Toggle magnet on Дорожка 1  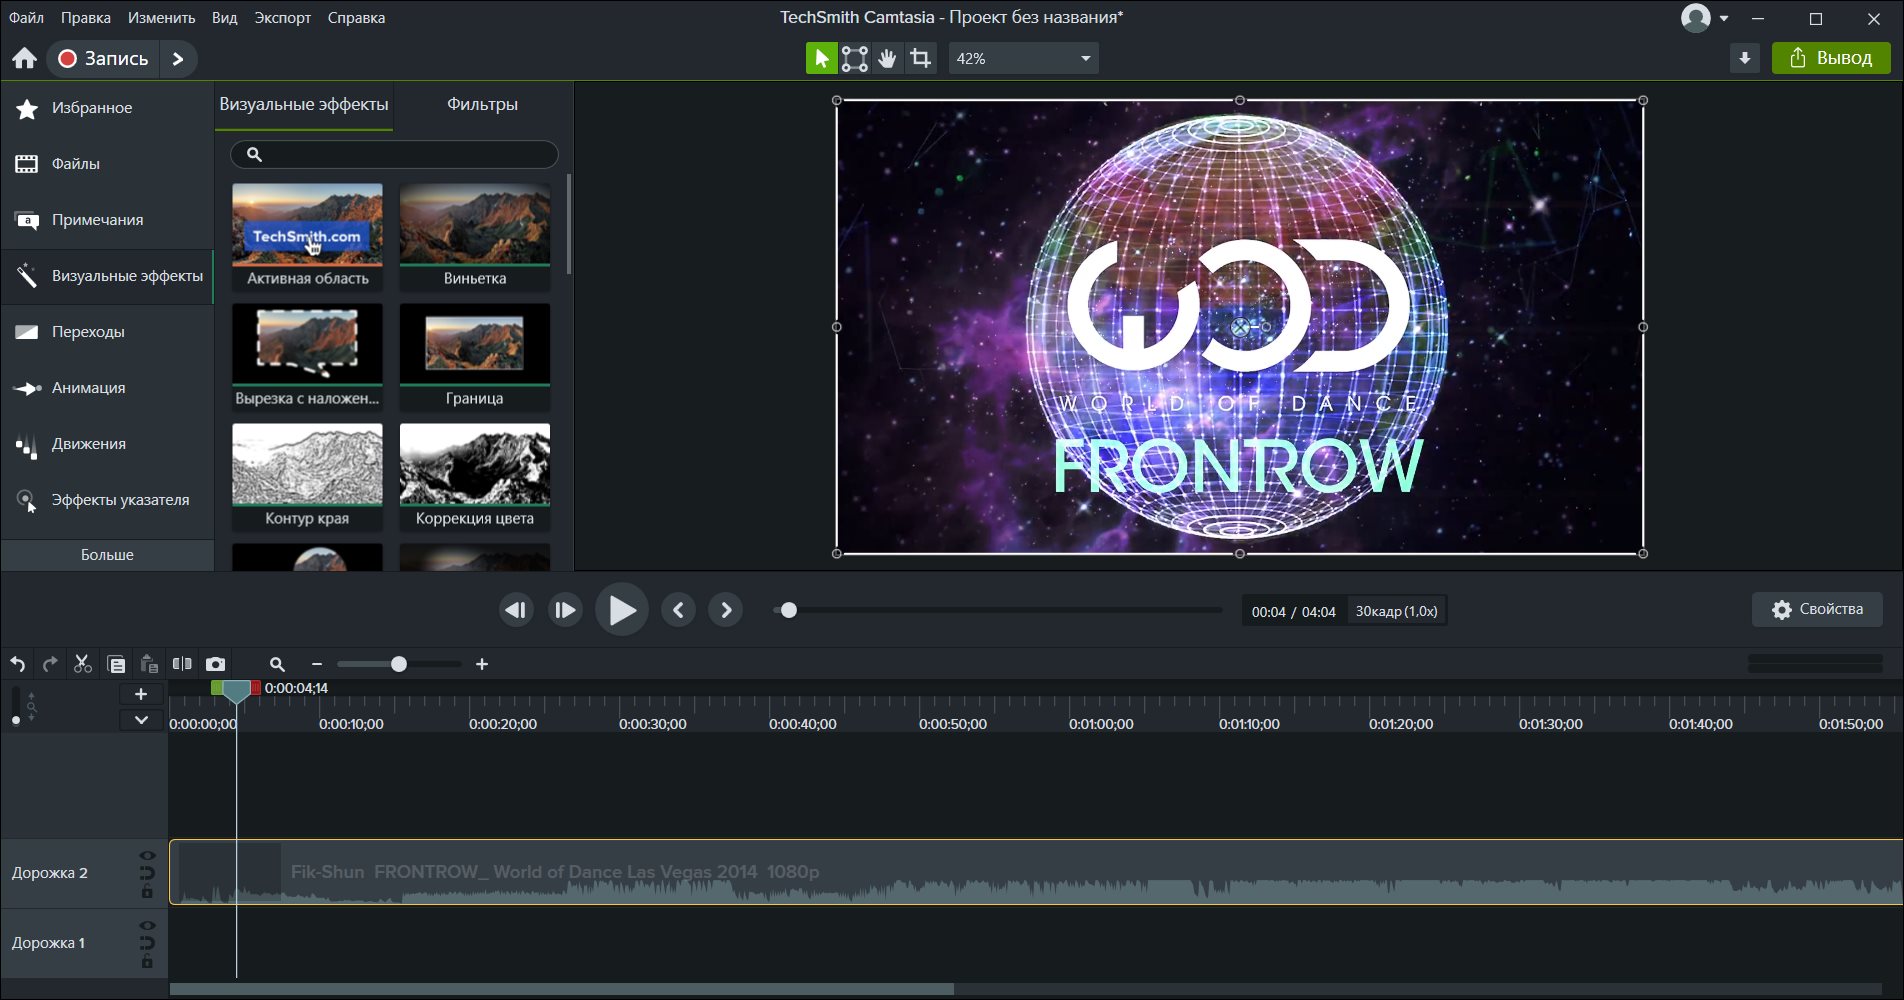[x=147, y=943]
